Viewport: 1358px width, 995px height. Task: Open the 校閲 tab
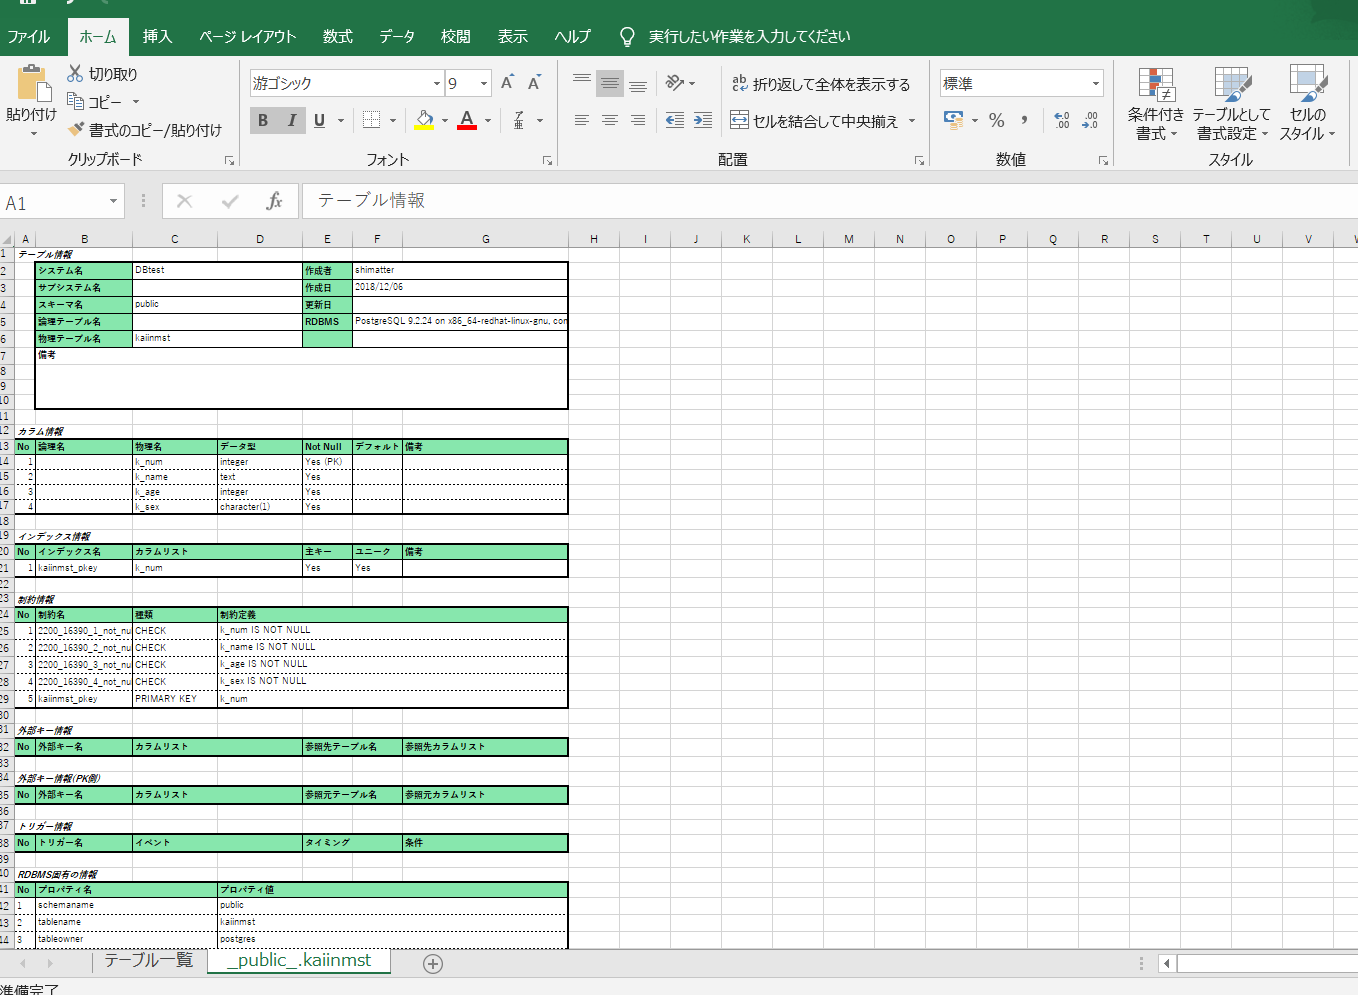pyautogui.click(x=456, y=37)
